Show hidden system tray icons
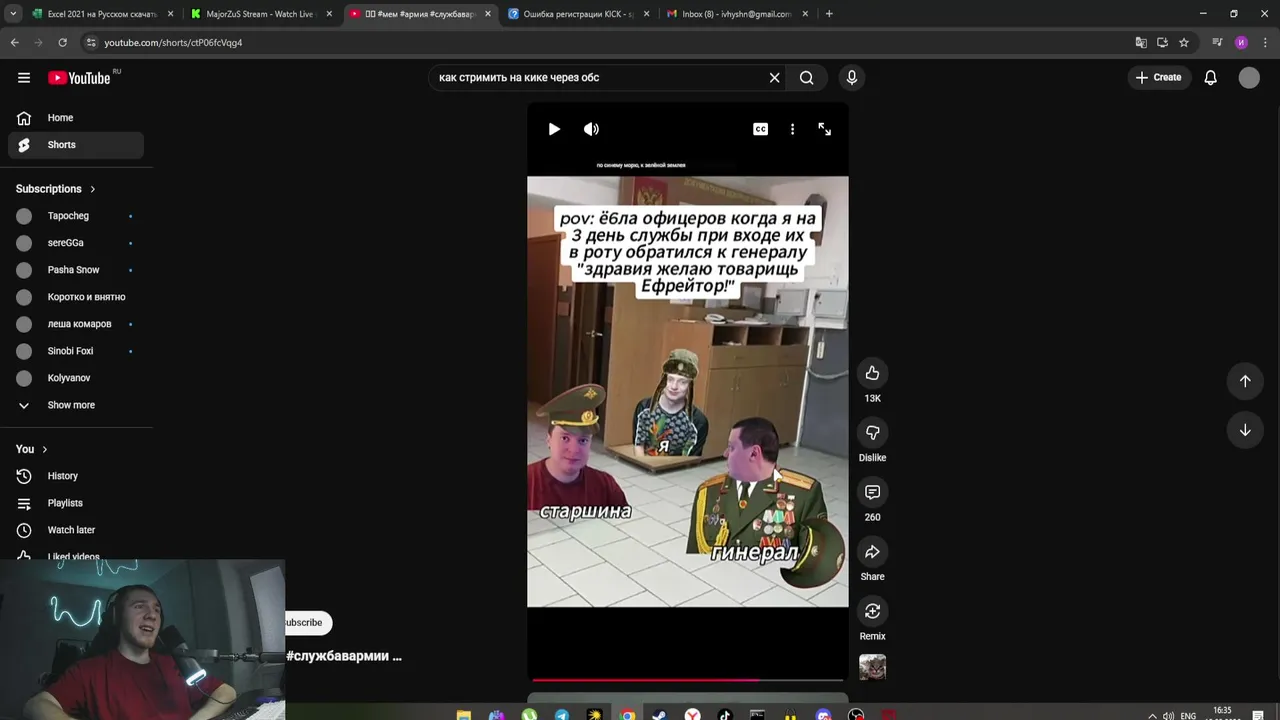Screen dimensions: 1280x720 click(x=1152, y=716)
